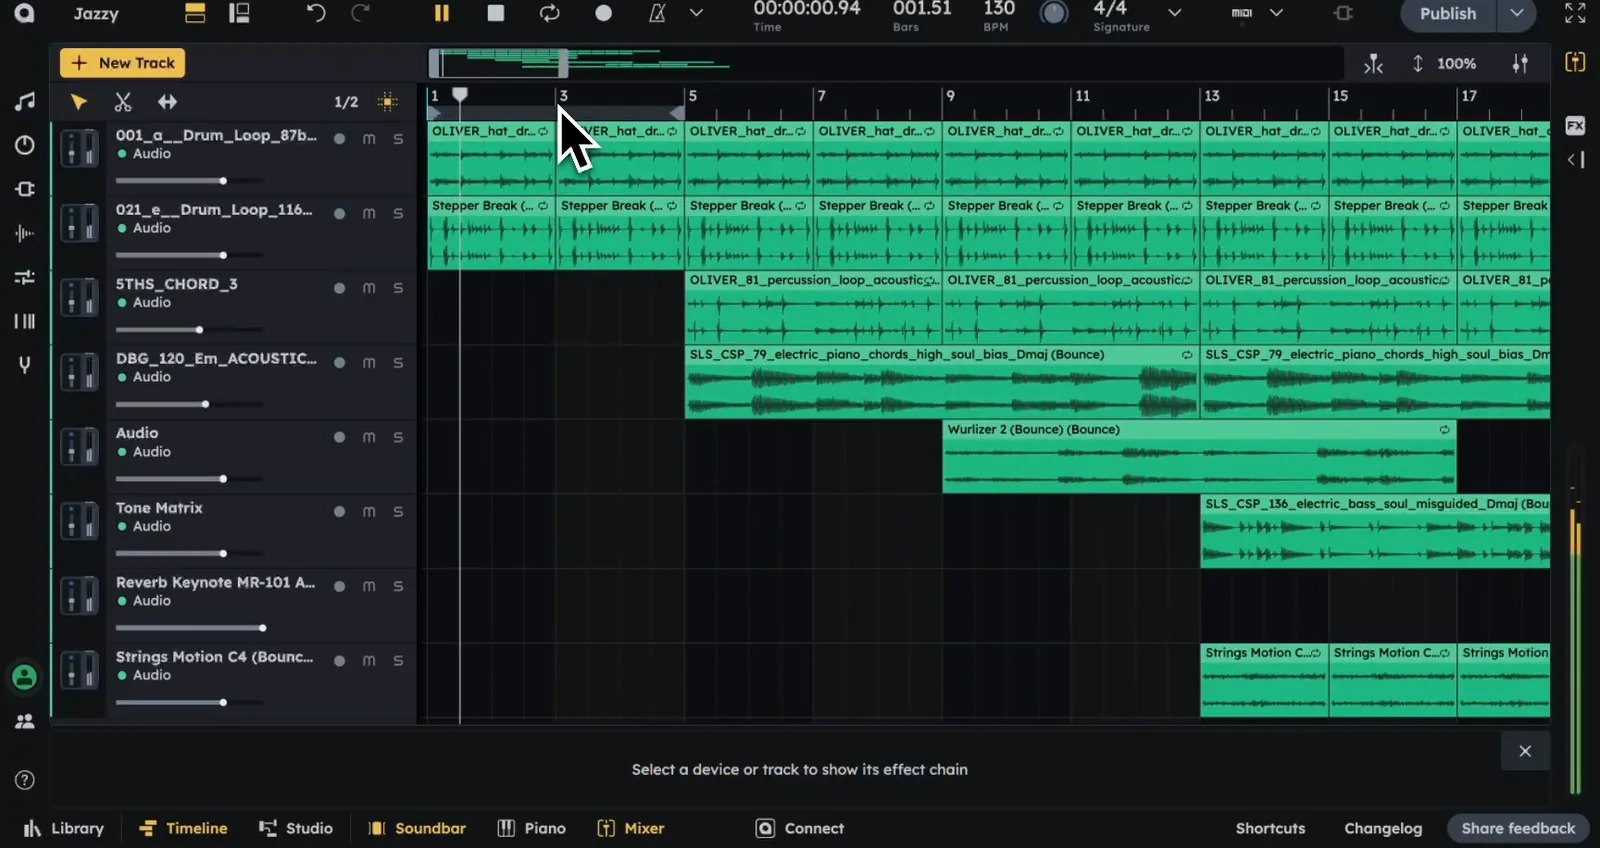Switch to the Timeline tab
Screen dimensions: 1600x848
pyautogui.click(x=183, y=828)
